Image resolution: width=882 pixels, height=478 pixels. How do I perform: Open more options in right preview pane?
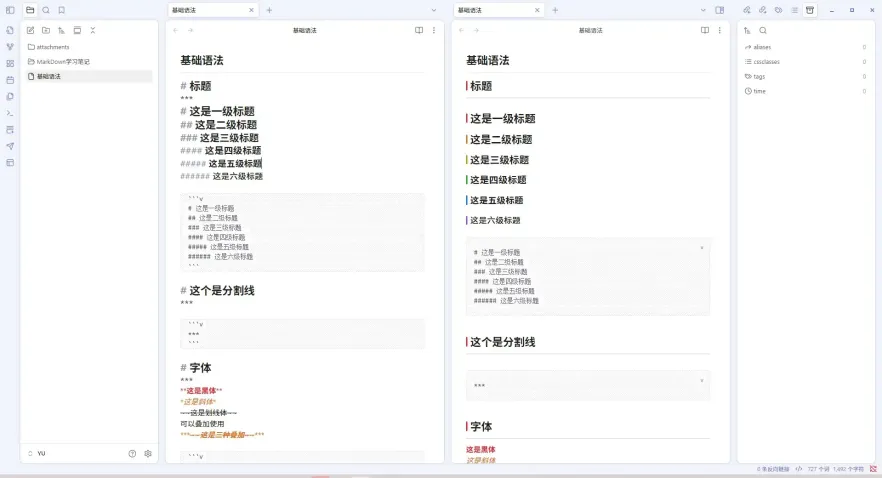point(719,30)
